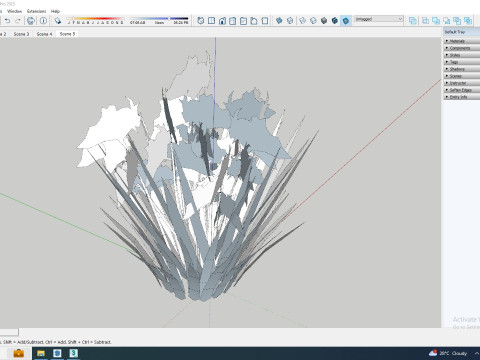Click the month slider in the shadow date bar
480x360 pixels.
[x=95, y=21]
